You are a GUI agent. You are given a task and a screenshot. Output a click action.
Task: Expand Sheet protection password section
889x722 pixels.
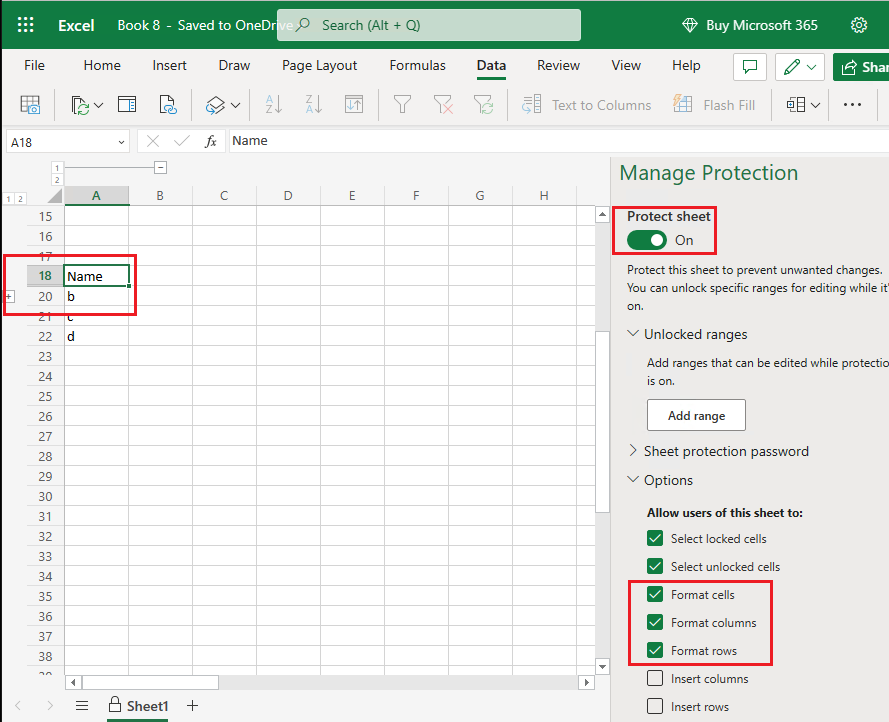tap(633, 451)
